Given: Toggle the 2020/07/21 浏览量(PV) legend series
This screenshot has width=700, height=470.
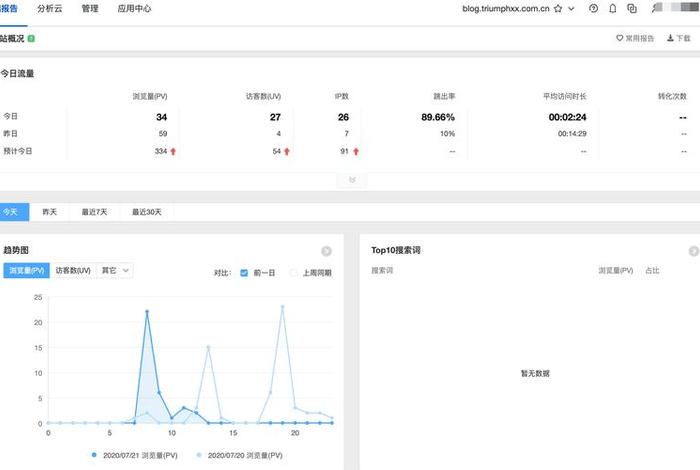Looking at the screenshot, I should click(x=135, y=455).
